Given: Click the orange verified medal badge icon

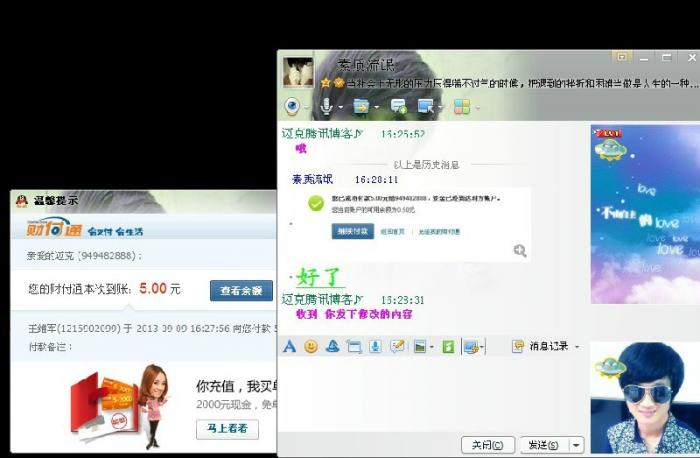Looking at the screenshot, I should pyautogui.click(x=339, y=83).
